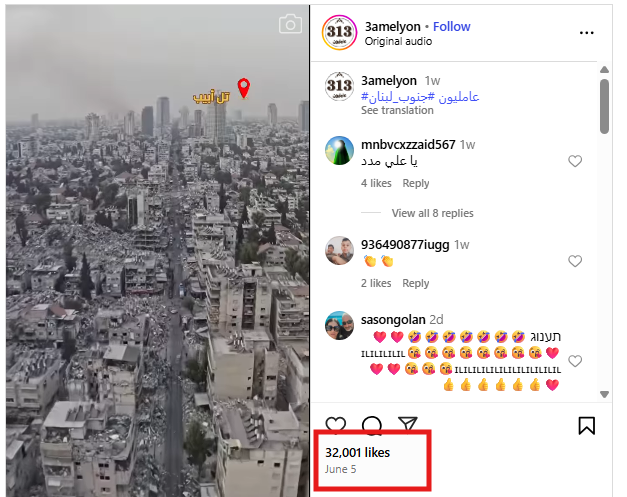Open the comment bubble icon
Viewport: 627px width, 497px height.
tap(372, 425)
